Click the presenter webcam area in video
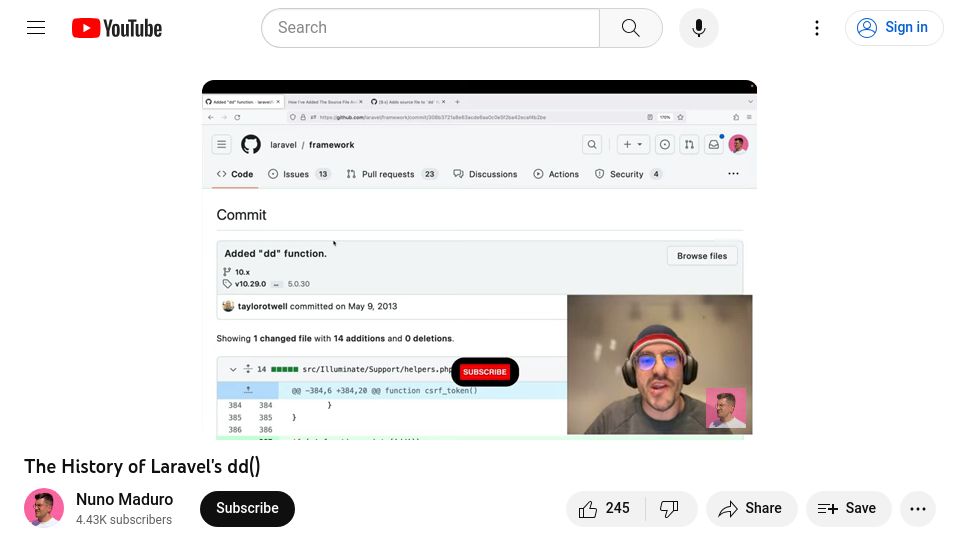 tap(659, 364)
